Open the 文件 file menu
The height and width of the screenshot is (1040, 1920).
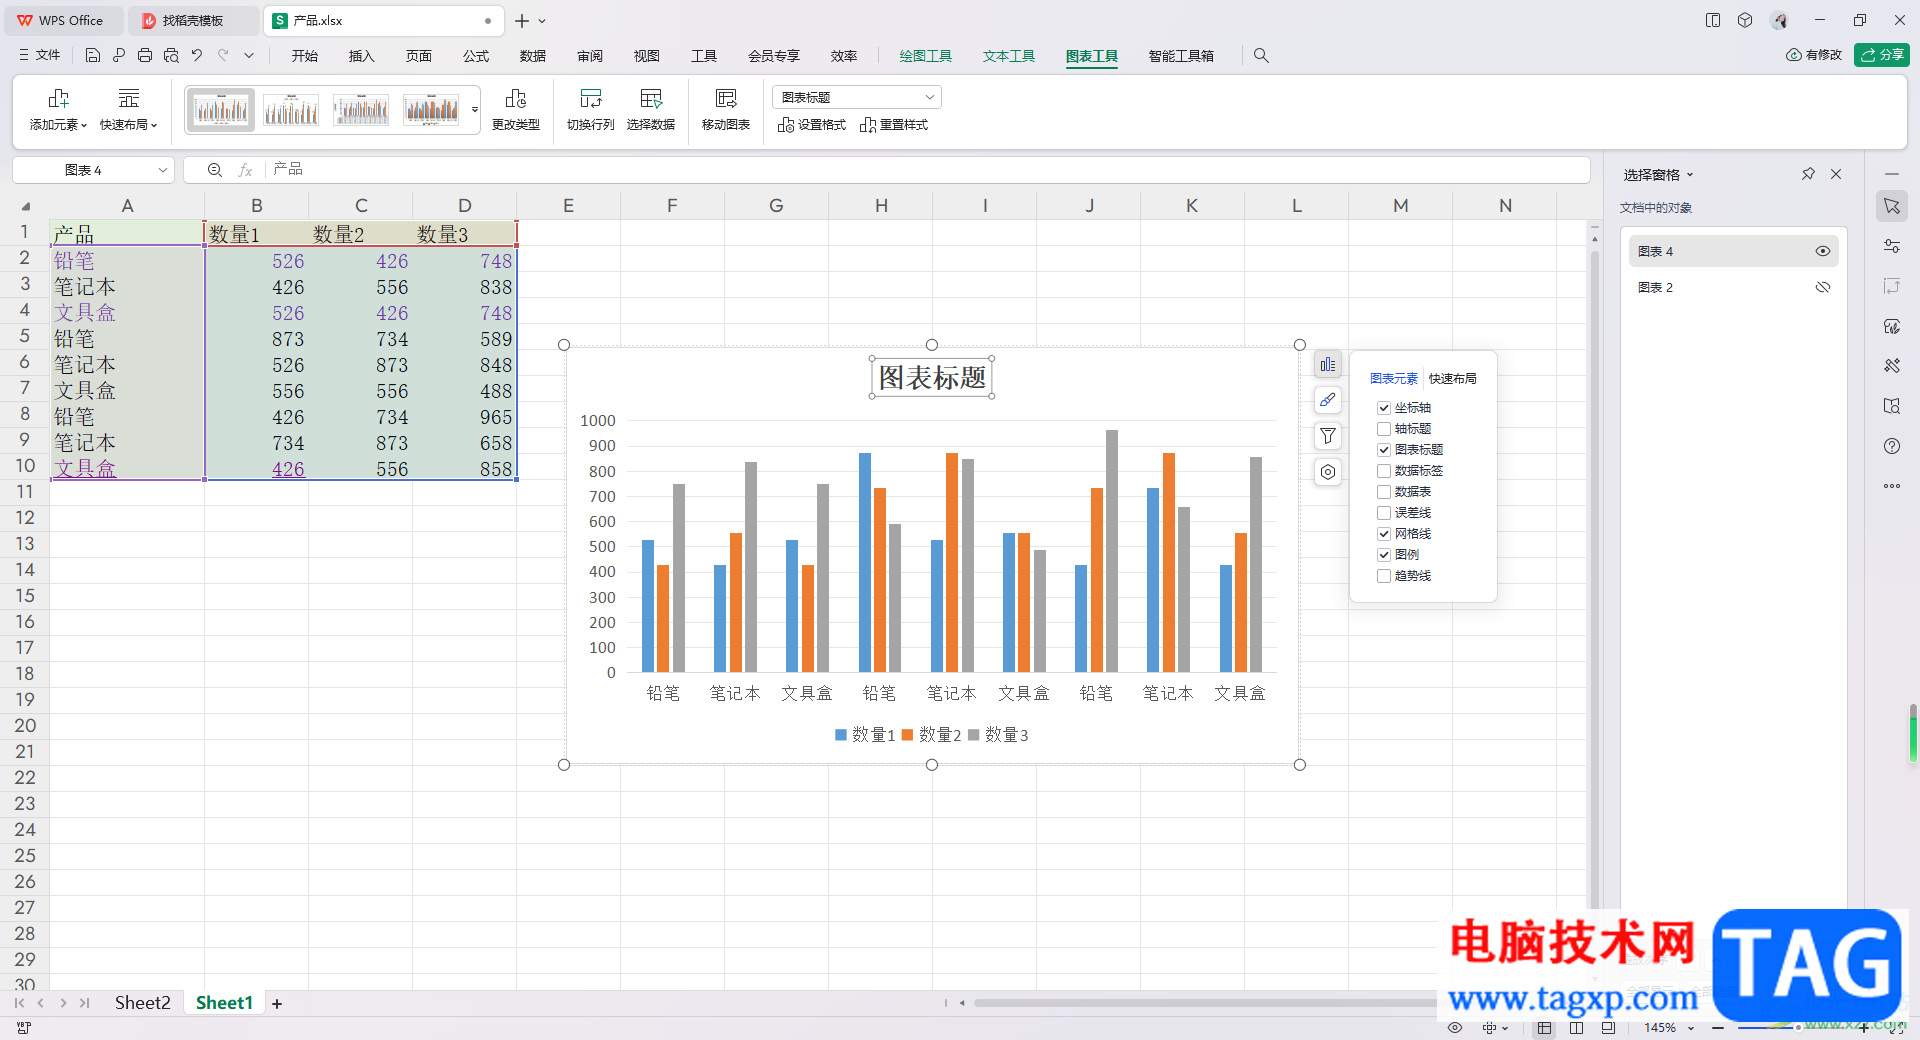click(x=40, y=56)
